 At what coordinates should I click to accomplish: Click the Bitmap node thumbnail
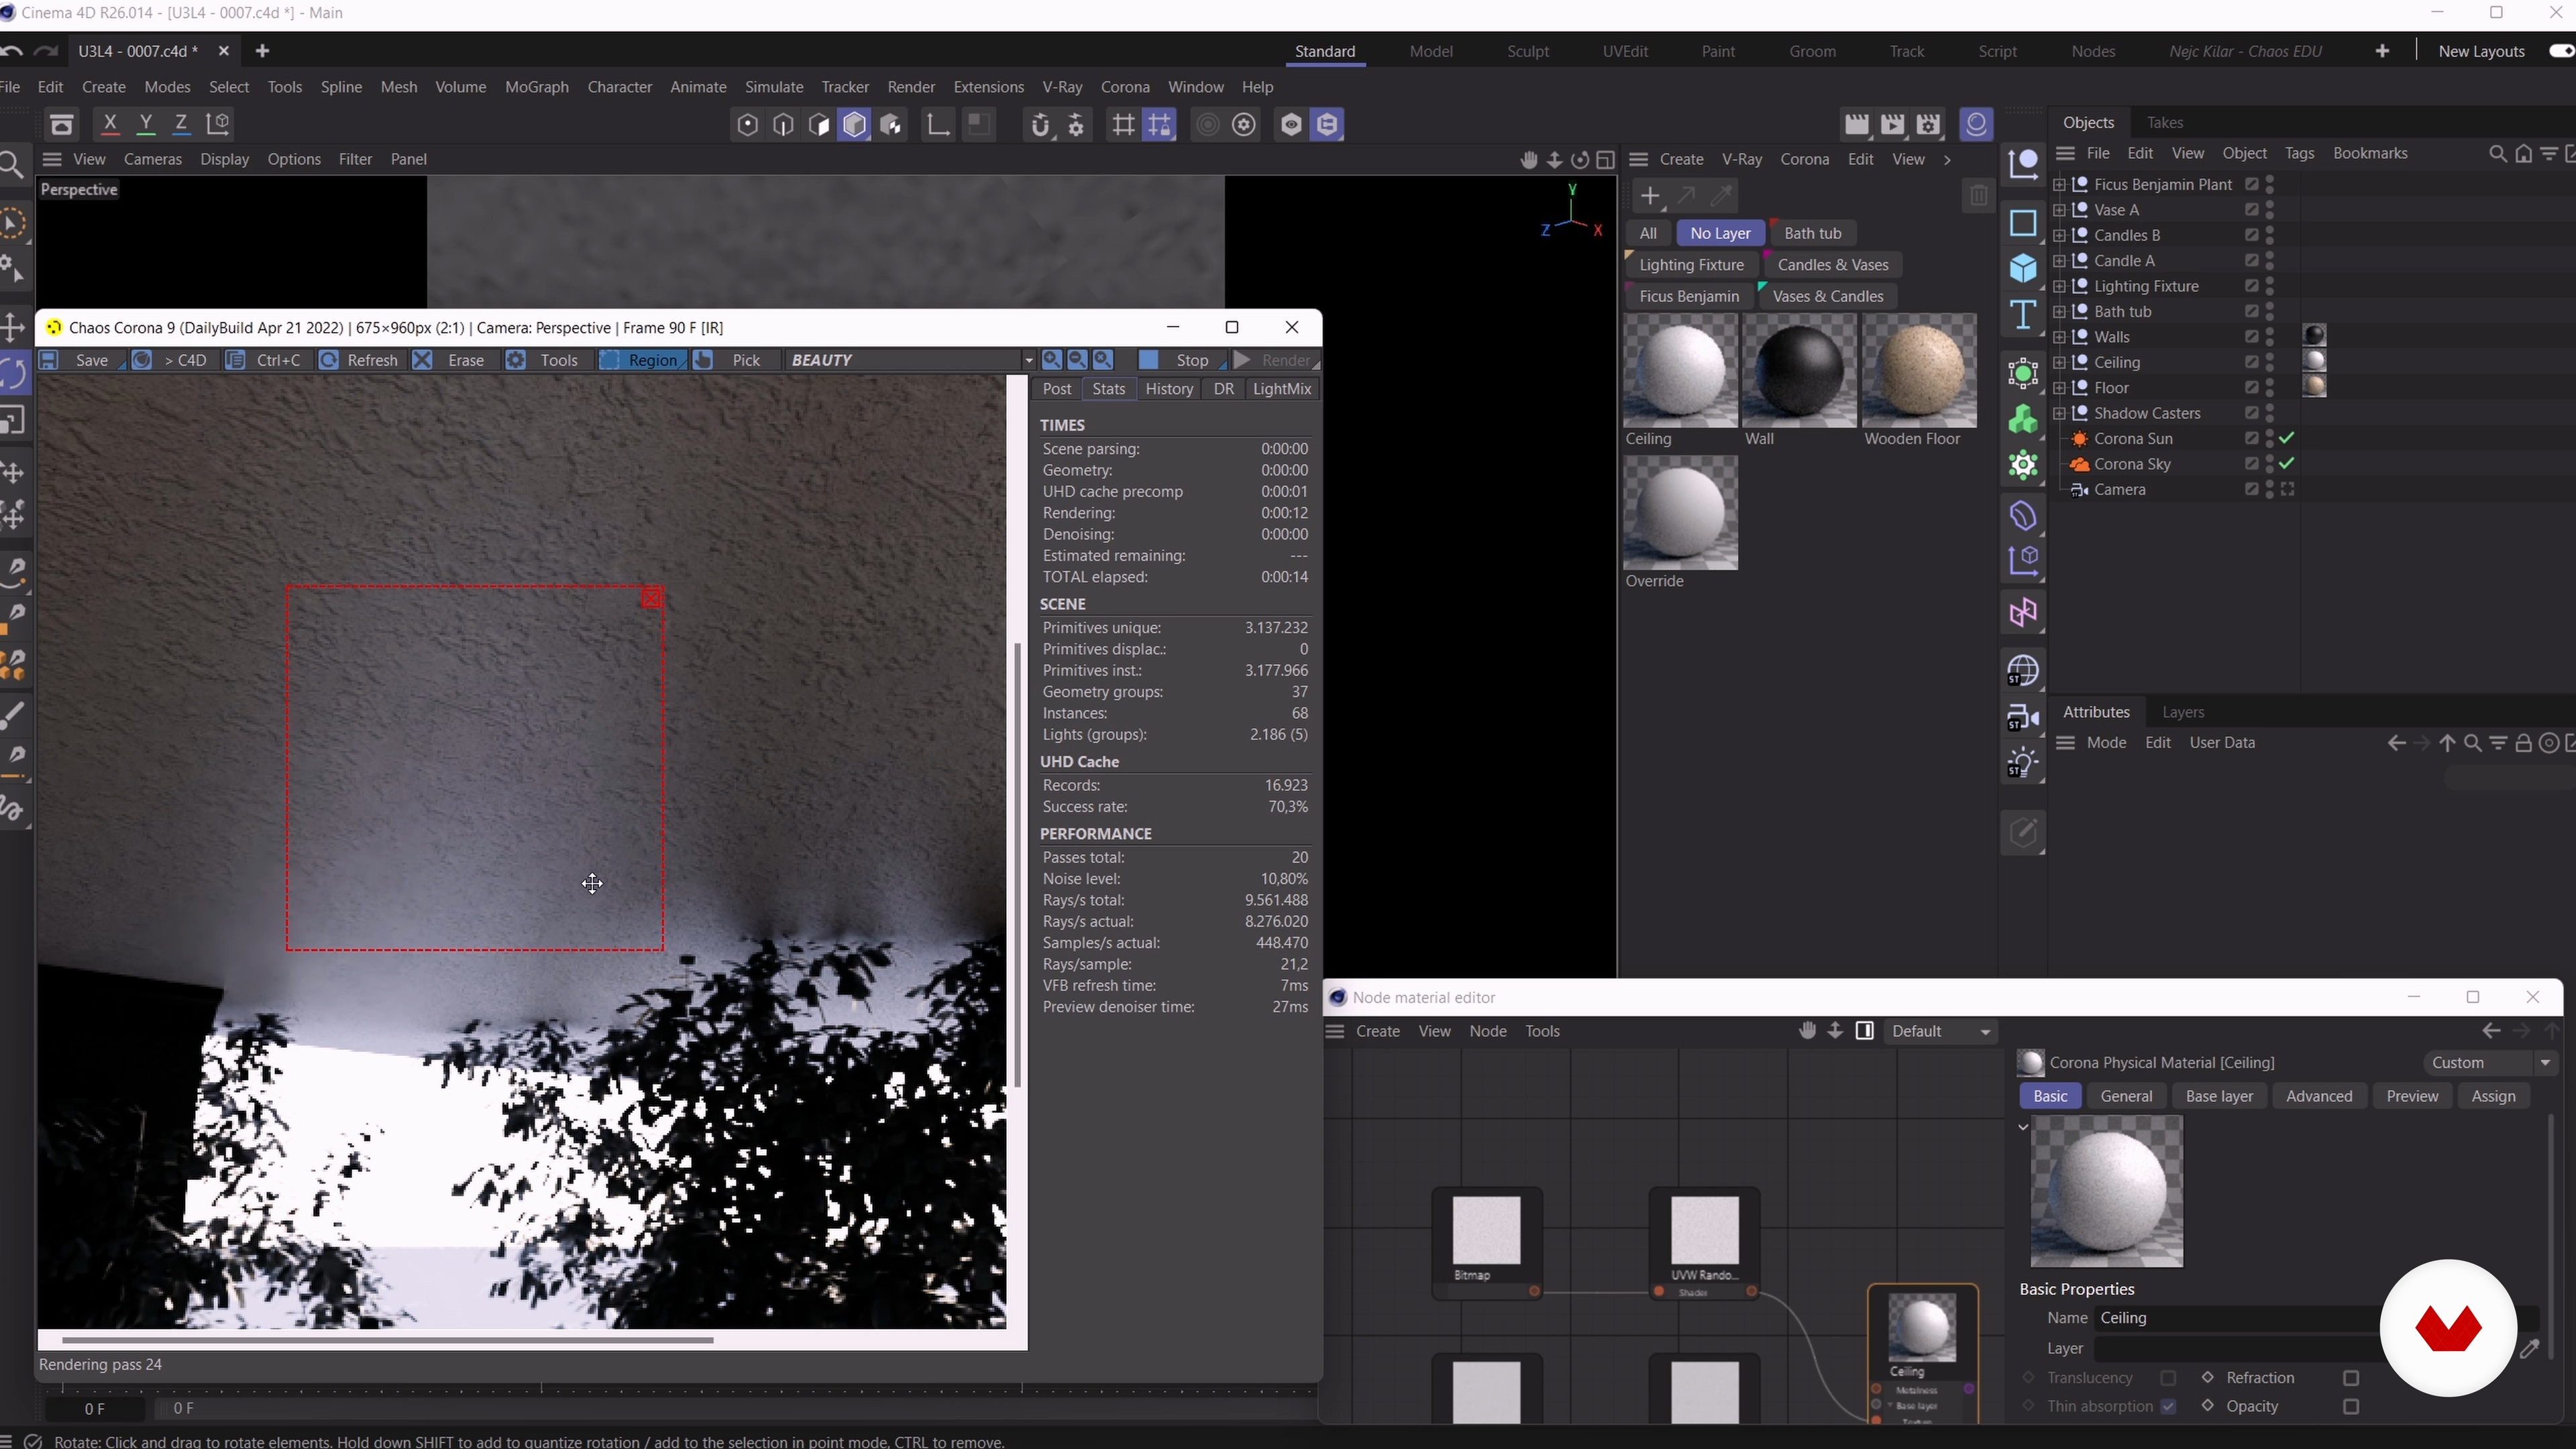1487,1230
